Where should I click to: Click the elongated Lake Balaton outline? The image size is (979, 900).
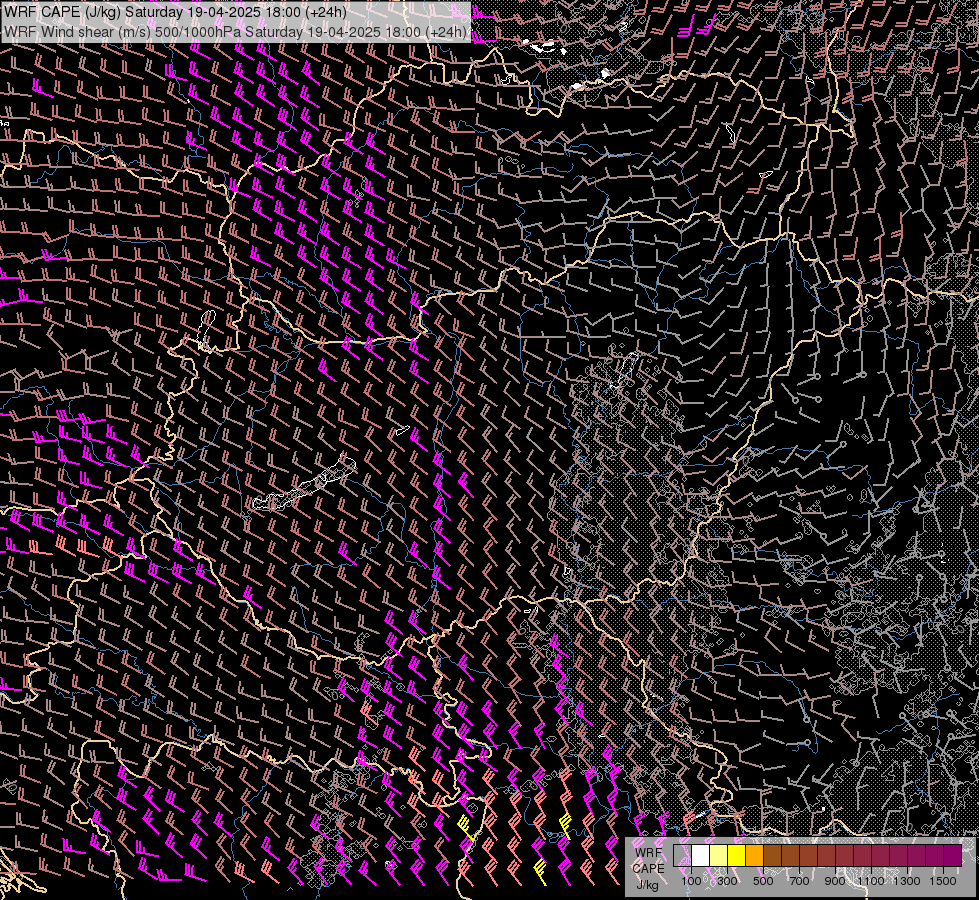[304, 484]
